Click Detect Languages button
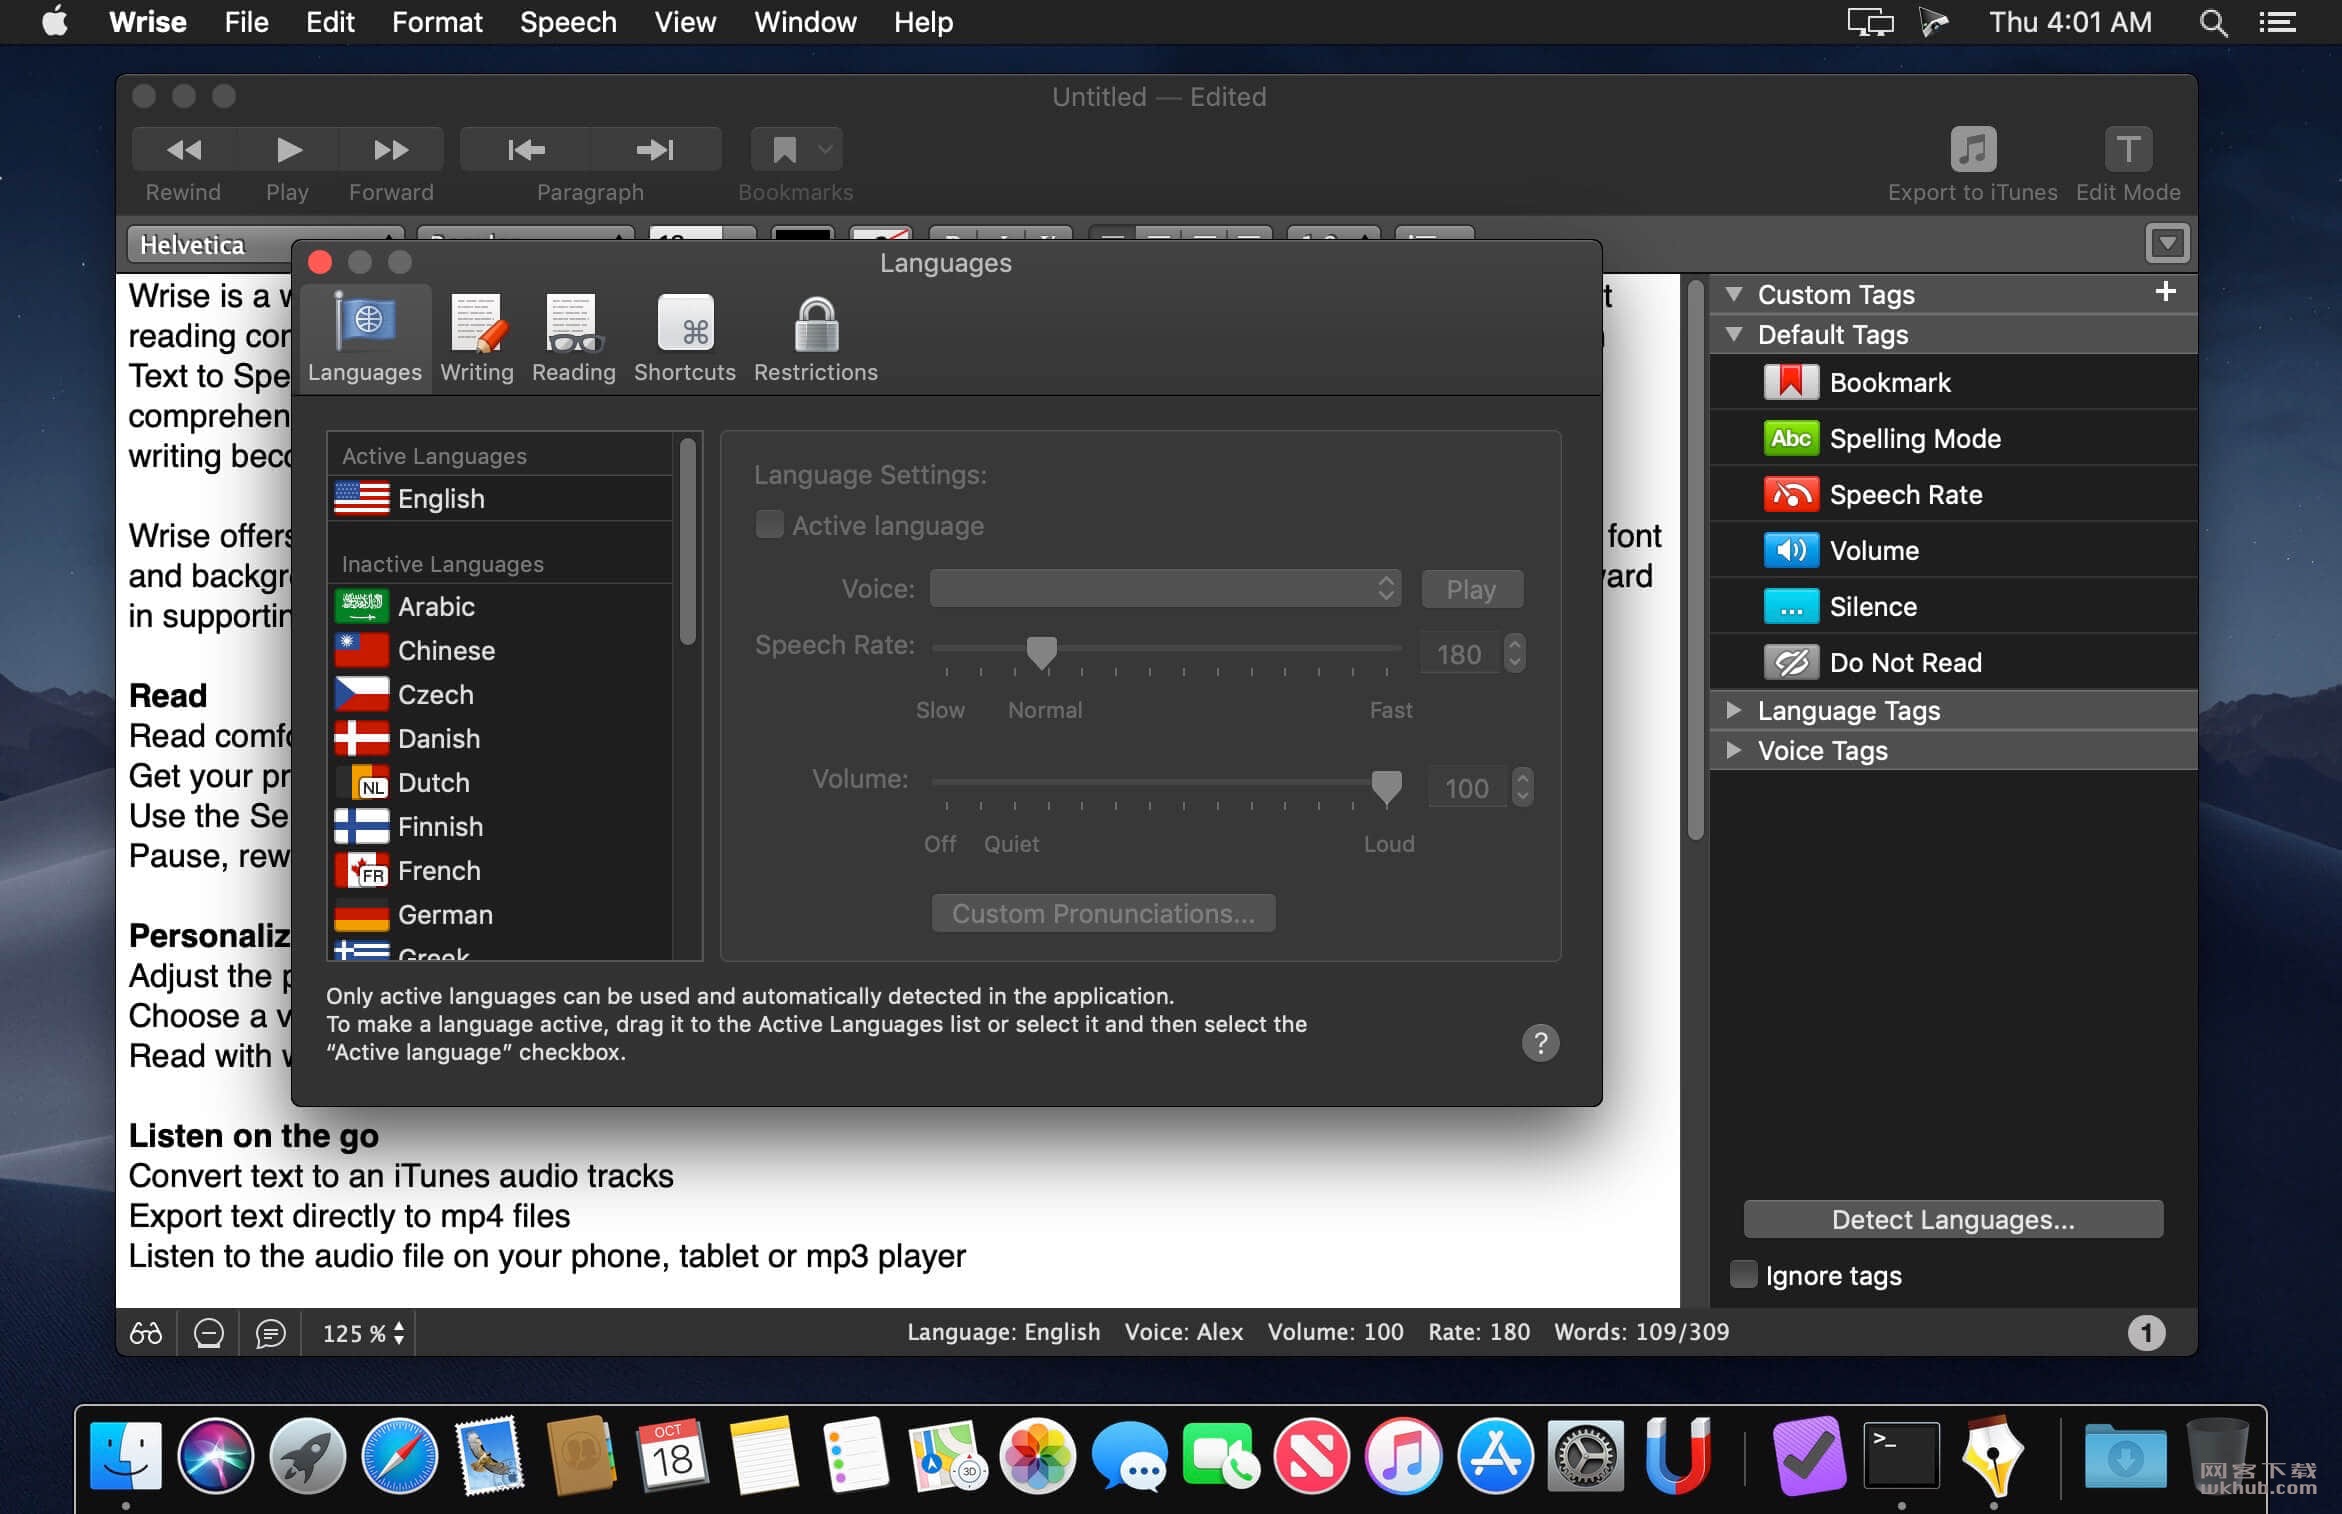Viewport: 2342px width, 1514px height. click(x=1953, y=1219)
